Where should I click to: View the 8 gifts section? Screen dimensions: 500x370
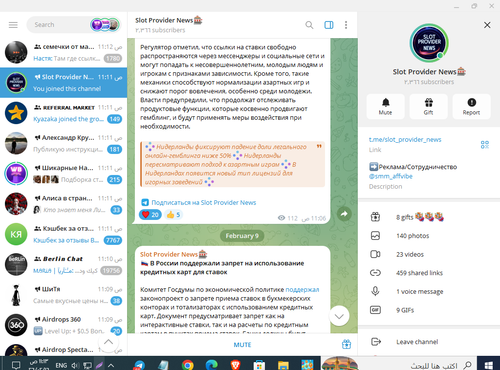(x=429, y=217)
